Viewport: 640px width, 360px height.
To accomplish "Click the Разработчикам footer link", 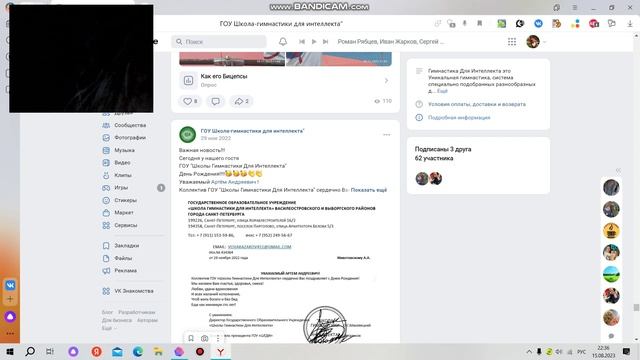I will point(137,312).
